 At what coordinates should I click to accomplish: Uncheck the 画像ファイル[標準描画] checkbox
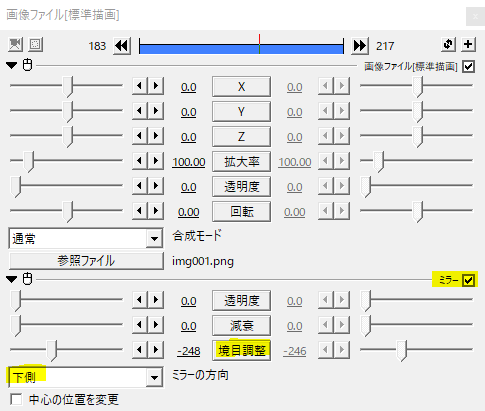coord(469,66)
